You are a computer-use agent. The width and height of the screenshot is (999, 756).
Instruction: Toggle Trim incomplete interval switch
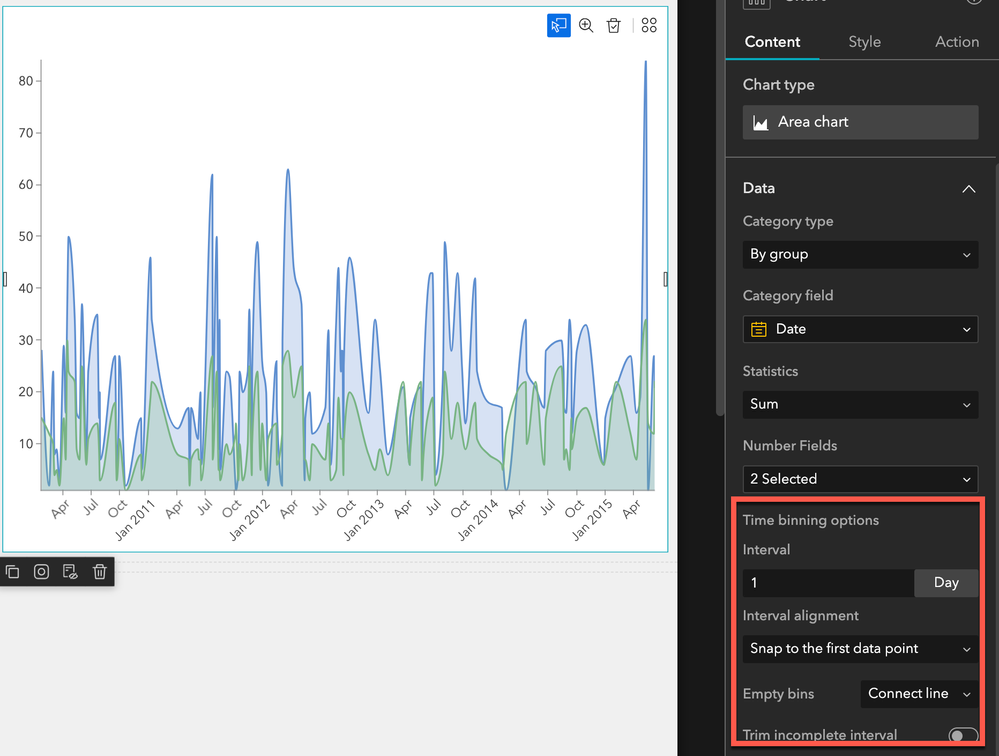tap(963, 736)
